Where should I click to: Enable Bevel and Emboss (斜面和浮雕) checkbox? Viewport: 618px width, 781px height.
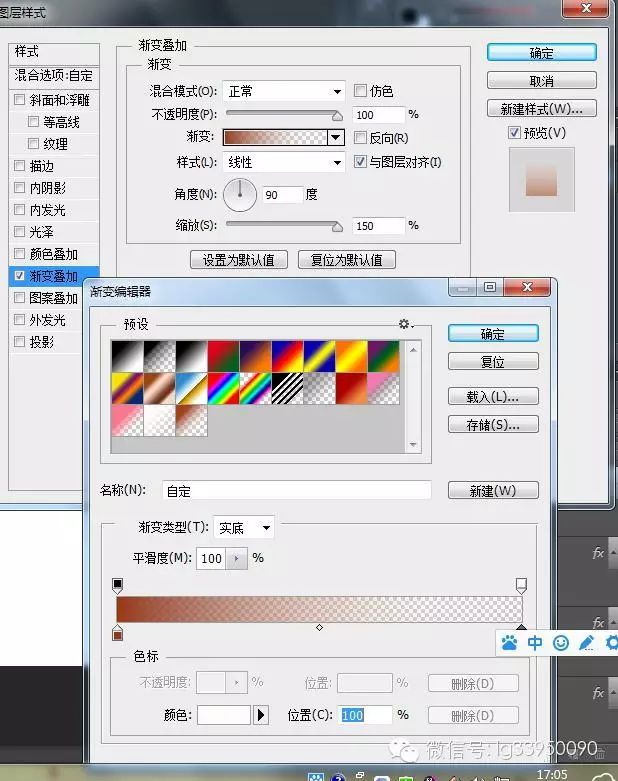pyautogui.click(x=19, y=100)
